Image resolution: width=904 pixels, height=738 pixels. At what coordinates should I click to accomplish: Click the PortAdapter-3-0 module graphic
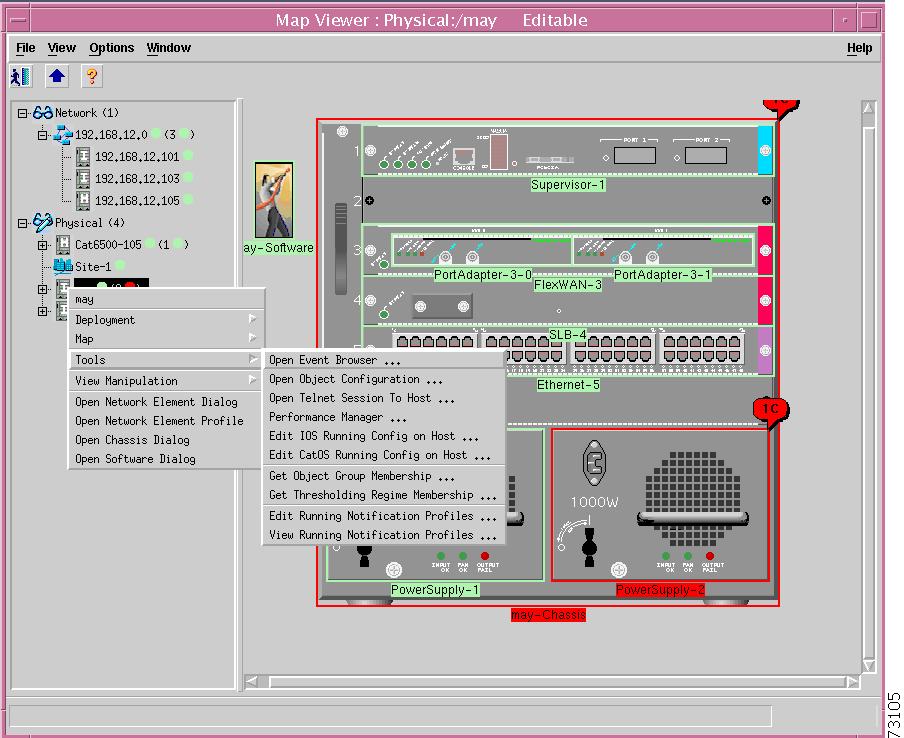[x=481, y=250]
